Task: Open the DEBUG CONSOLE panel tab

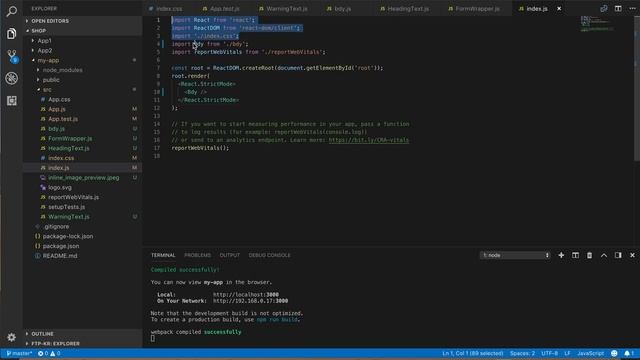Action: 269,255
